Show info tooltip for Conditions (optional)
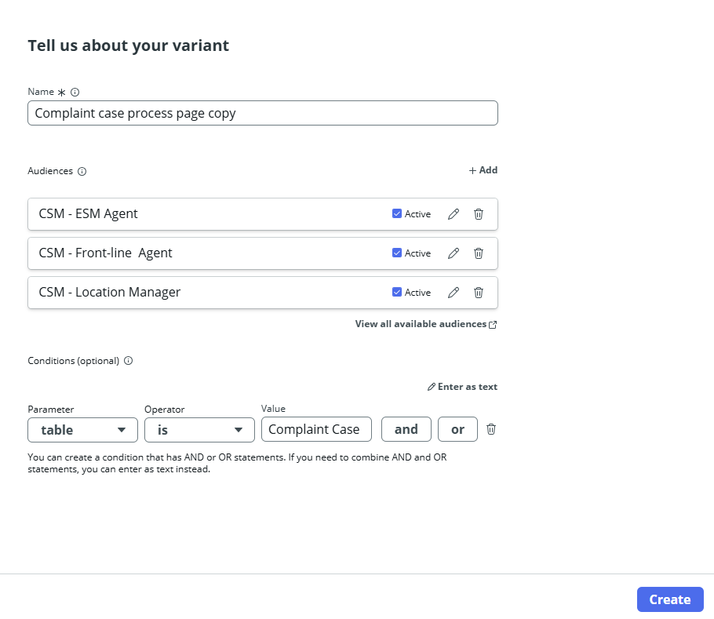This screenshot has width=714, height=619. coord(128,361)
